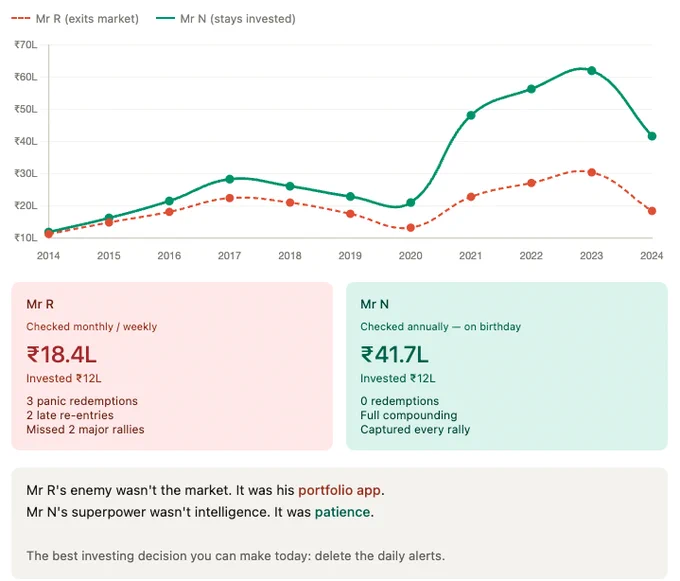
Task: Select Mr R's 2020 lowest data point
Action: [x=411, y=228]
